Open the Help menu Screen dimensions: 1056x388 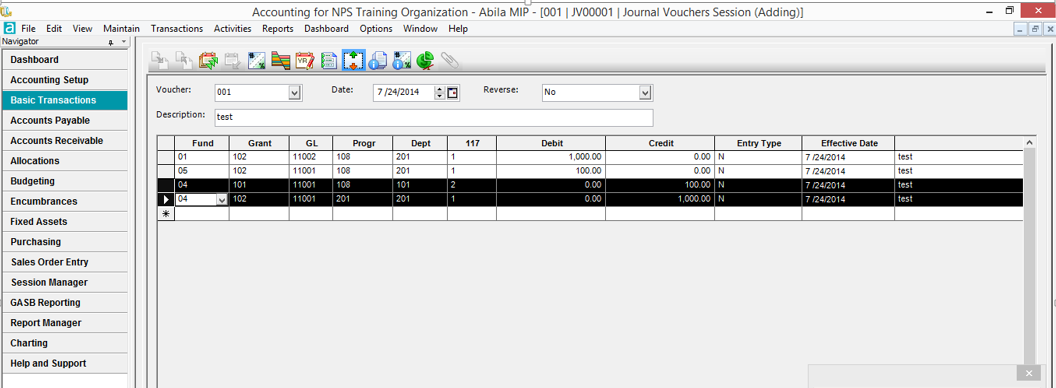(458, 28)
